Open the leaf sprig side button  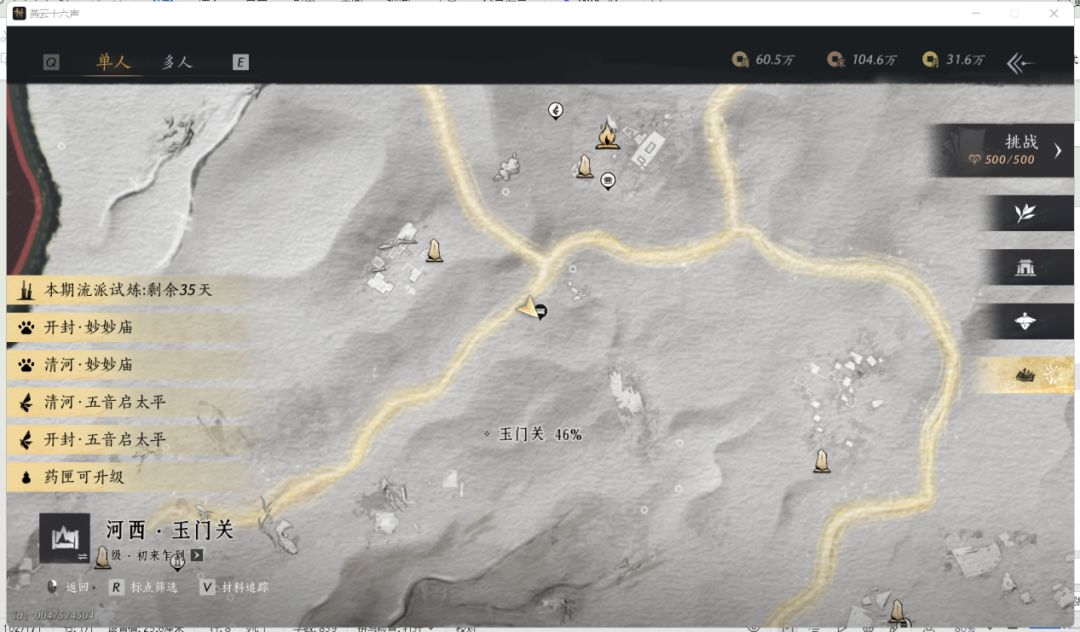coord(1025,213)
